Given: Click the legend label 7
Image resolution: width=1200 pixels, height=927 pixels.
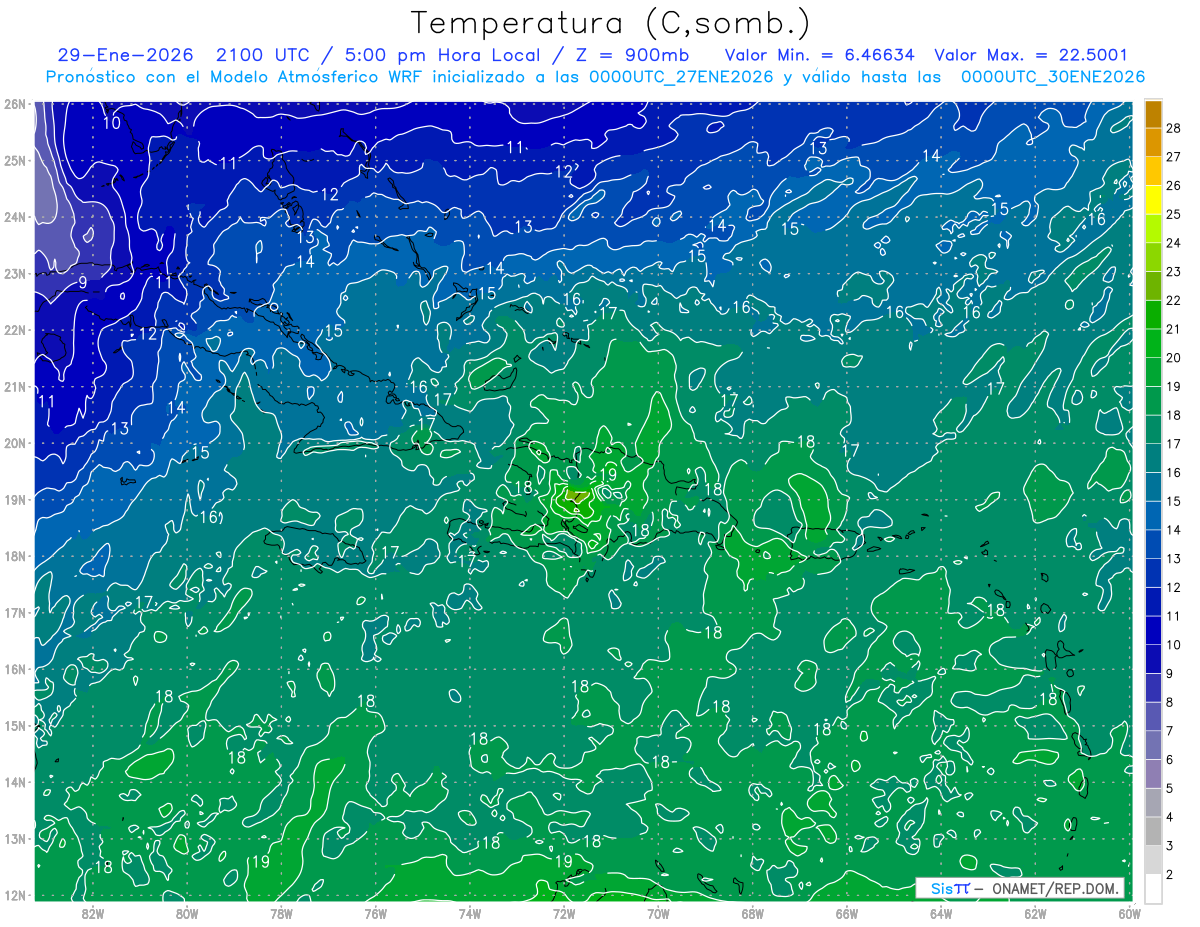Looking at the screenshot, I should click(1171, 732).
